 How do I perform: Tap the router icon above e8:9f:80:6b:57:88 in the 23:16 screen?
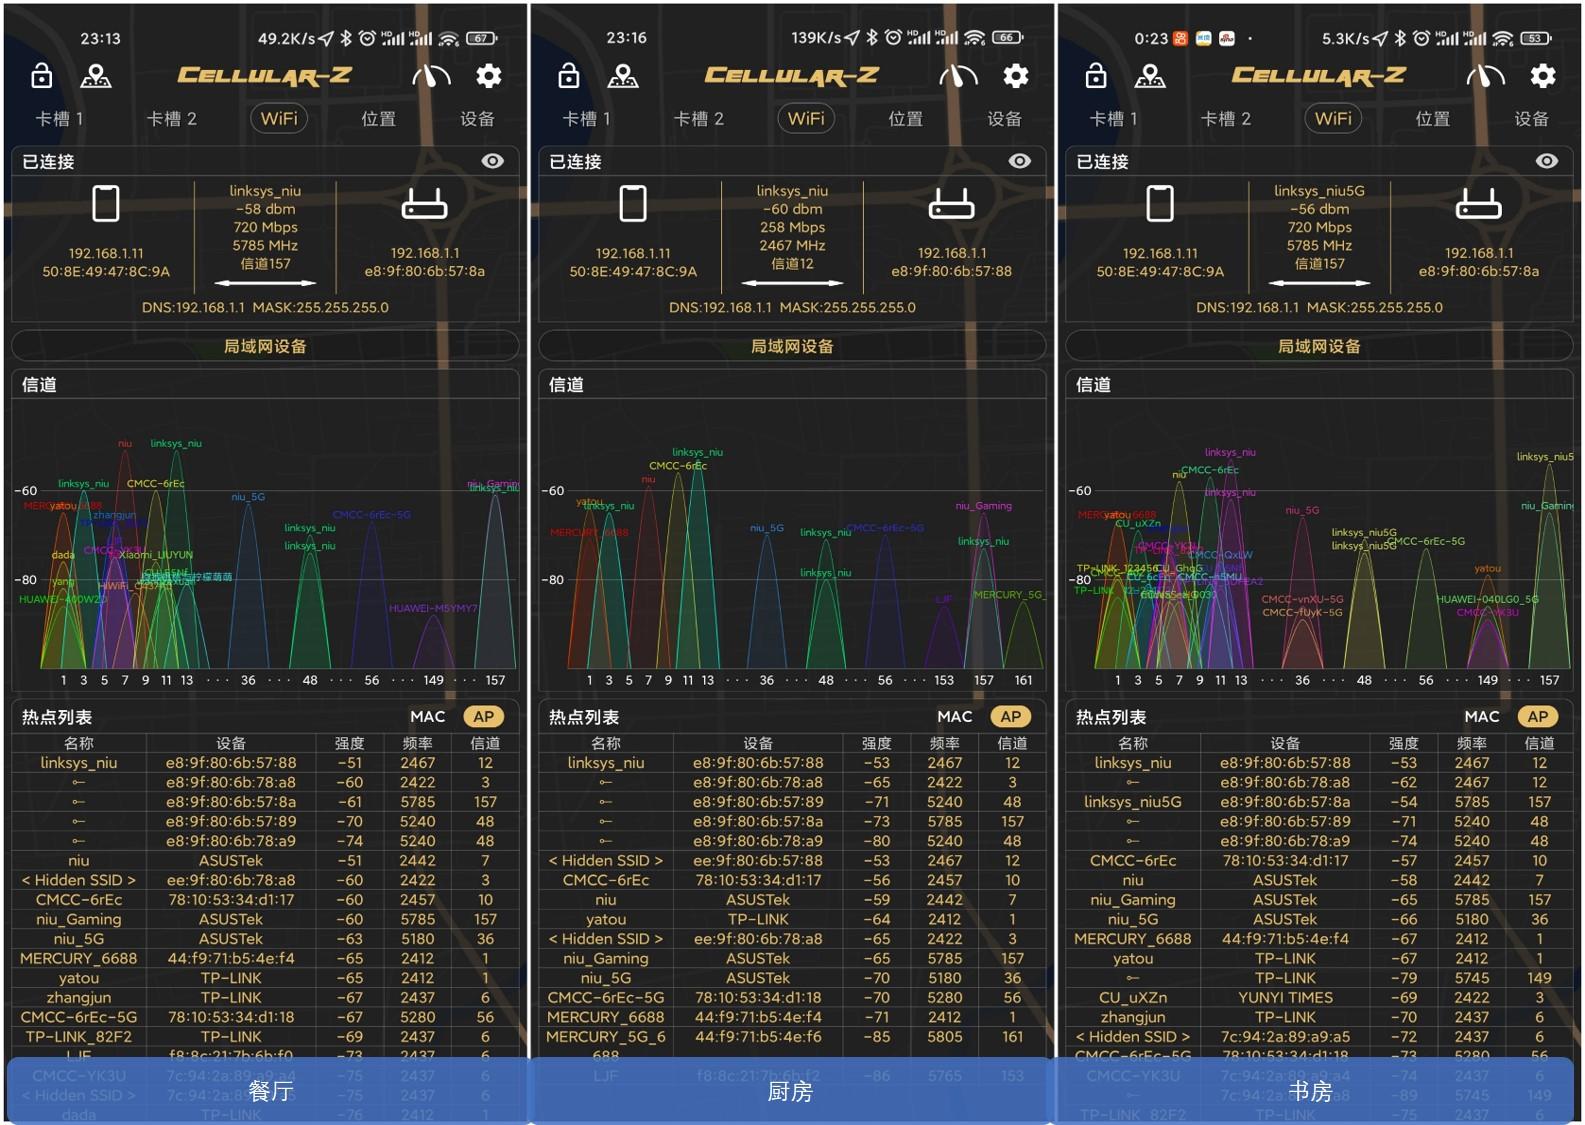pos(952,204)
